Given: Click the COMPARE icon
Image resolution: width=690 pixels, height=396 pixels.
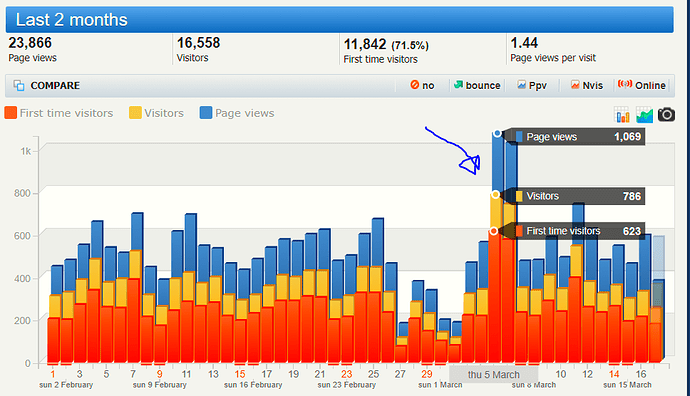Looking at the screenshot, I should pyautogui.click(x=19, y=85).
